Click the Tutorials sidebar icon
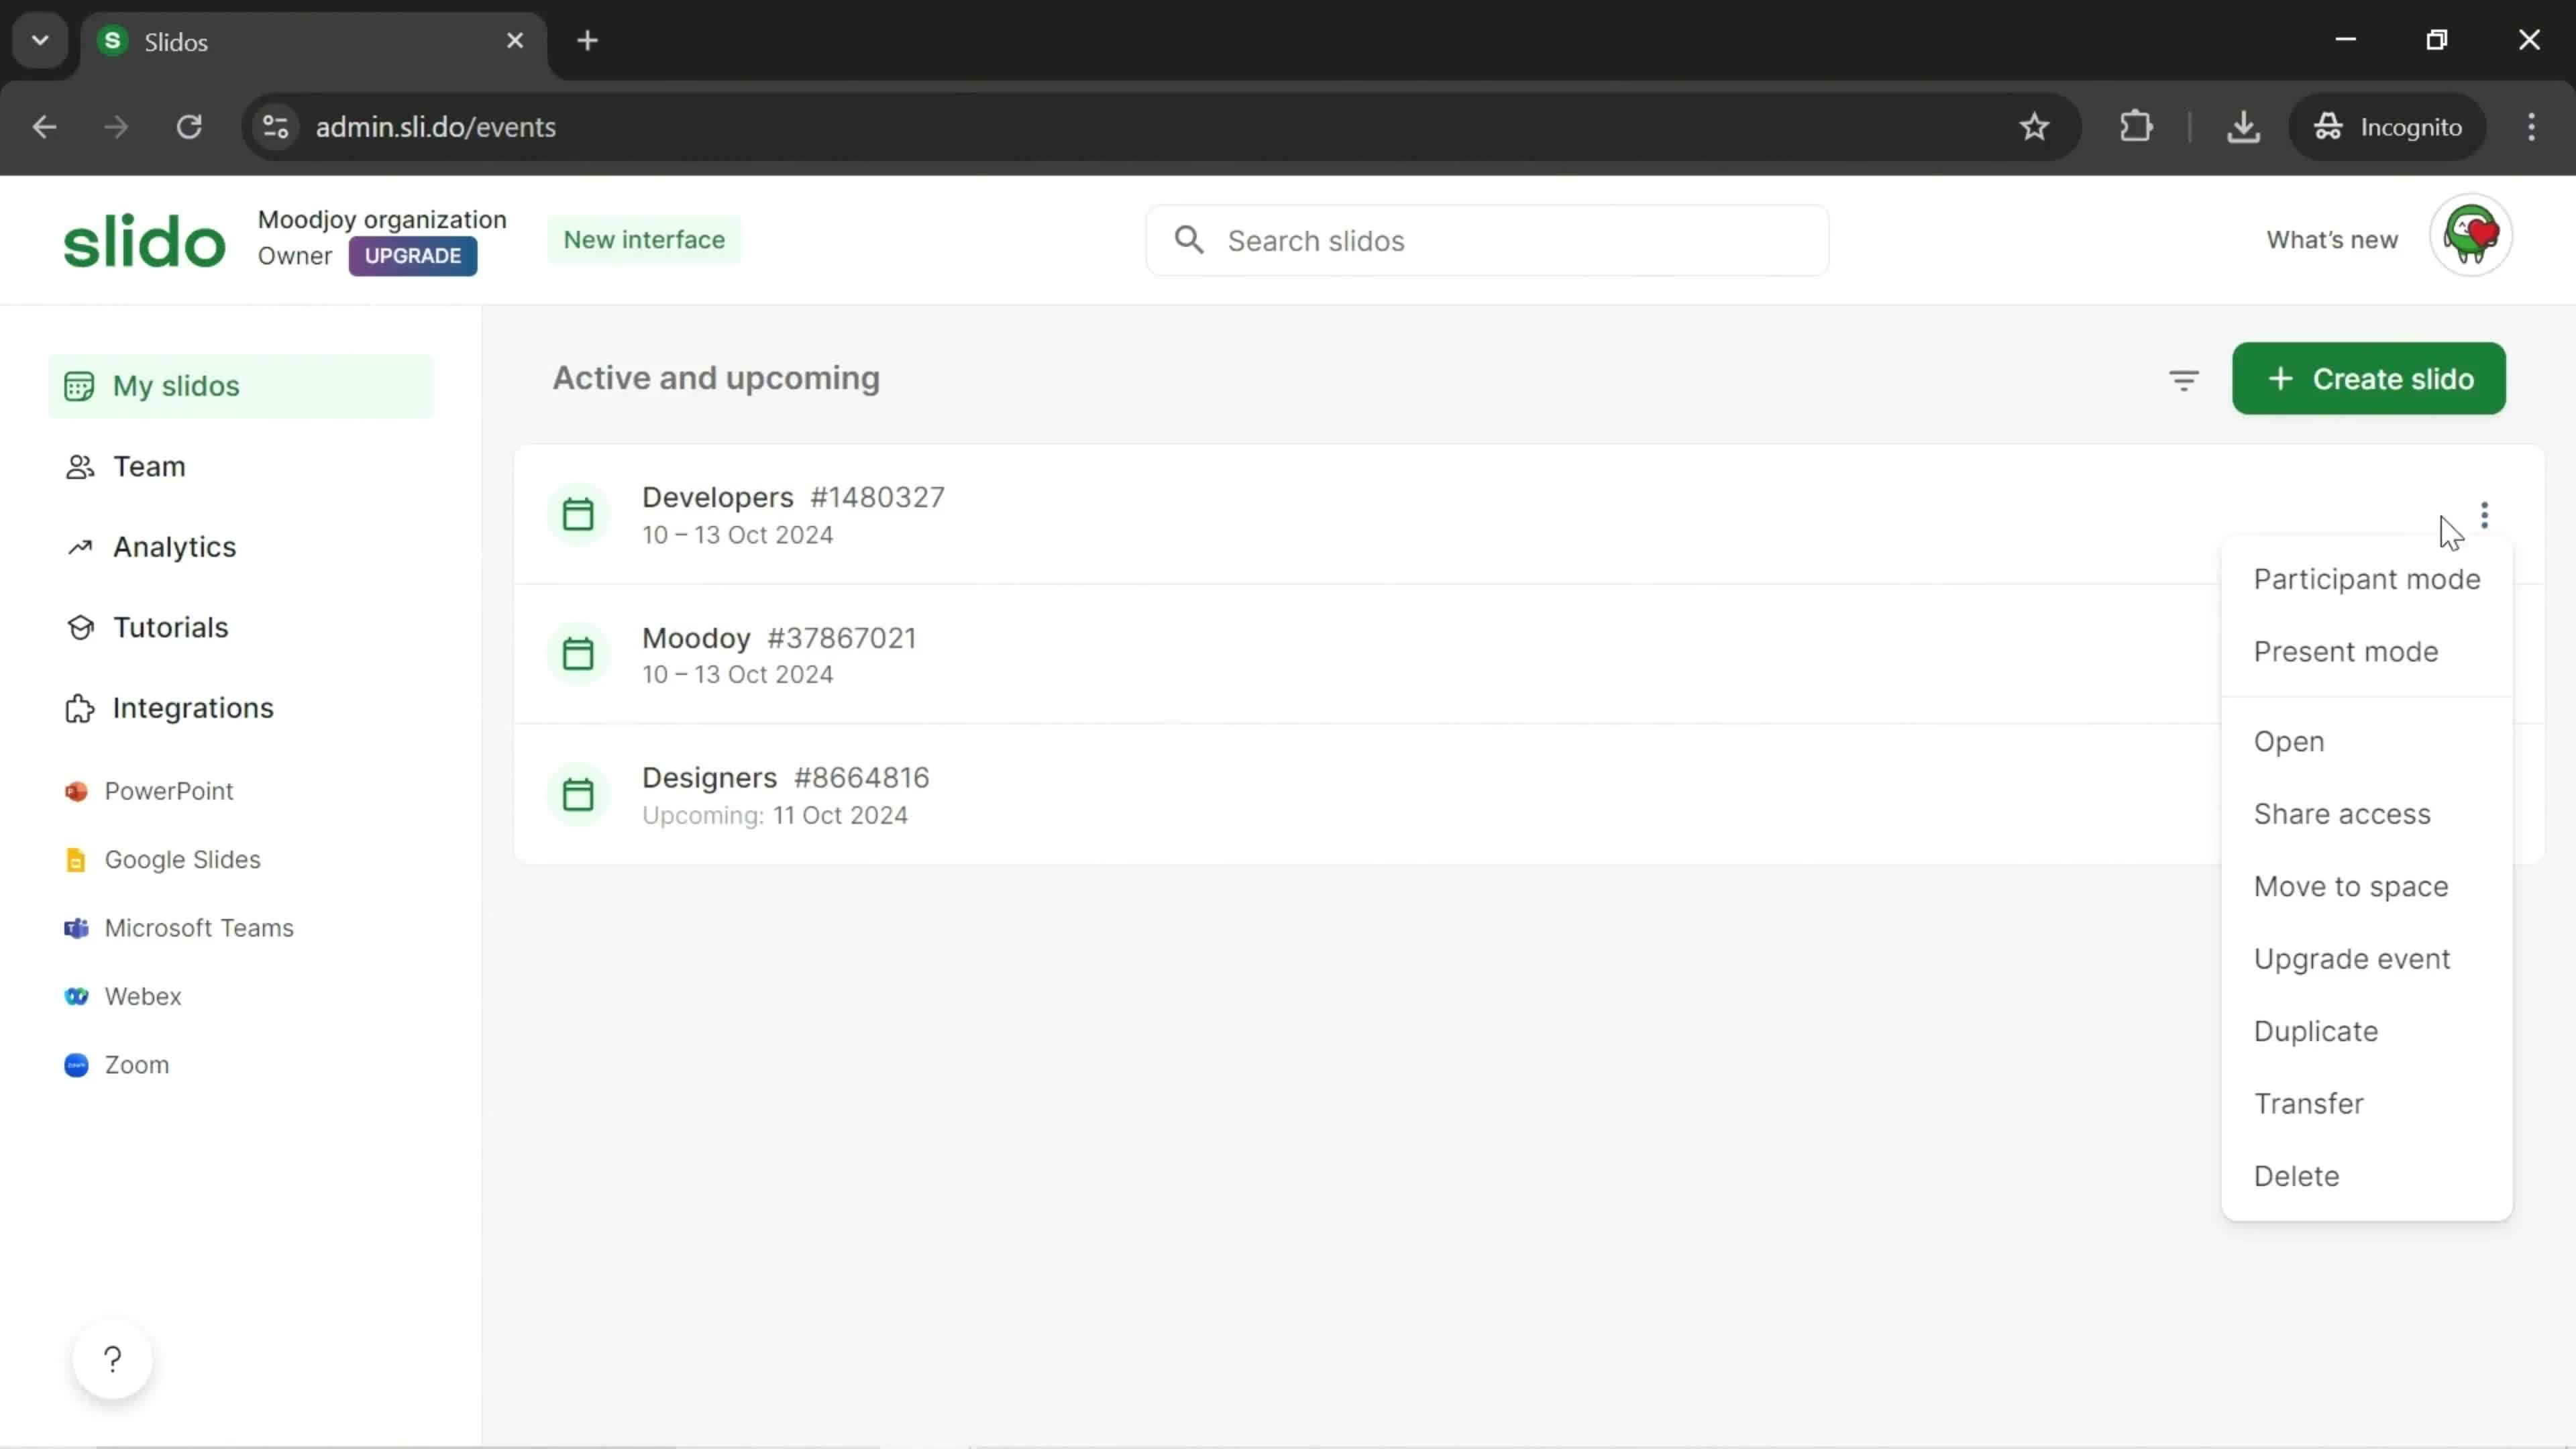 tap(78, 628)
